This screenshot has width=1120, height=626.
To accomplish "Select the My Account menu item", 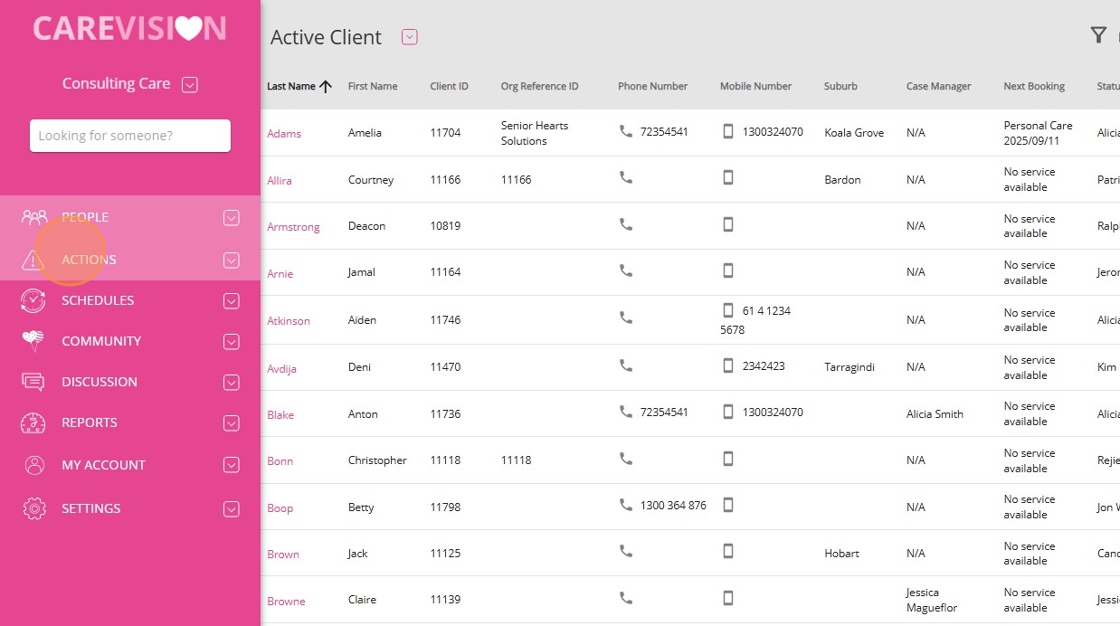I will (103, 465).
